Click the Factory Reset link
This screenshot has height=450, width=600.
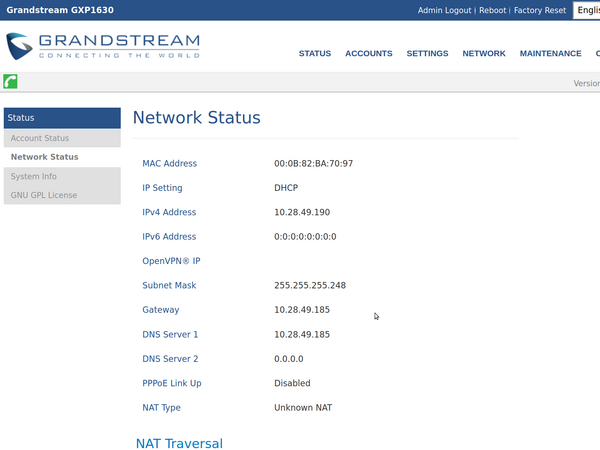(540, 10)
